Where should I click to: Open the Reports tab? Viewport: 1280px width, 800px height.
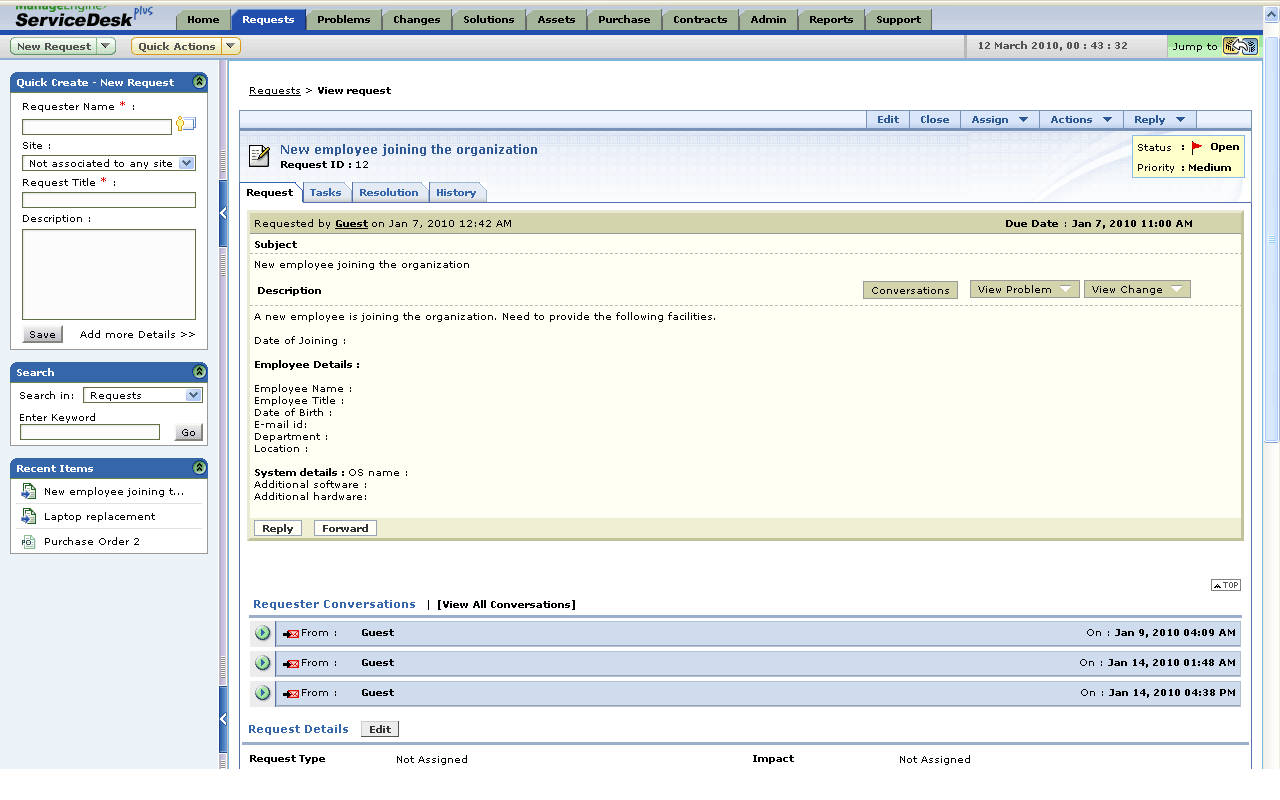pos(831,20)
